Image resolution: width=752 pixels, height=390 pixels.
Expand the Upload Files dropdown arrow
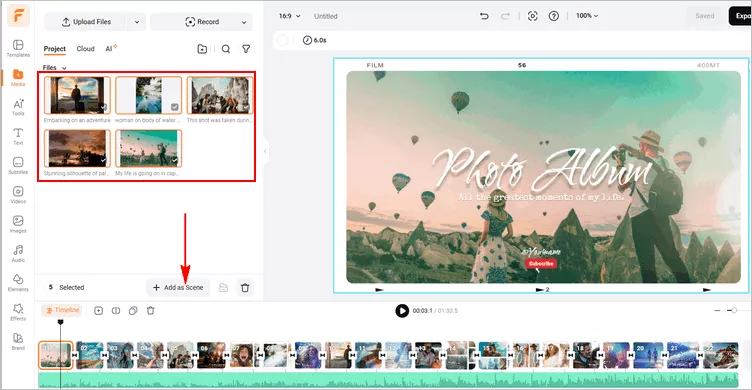click(x=137, y=22)
